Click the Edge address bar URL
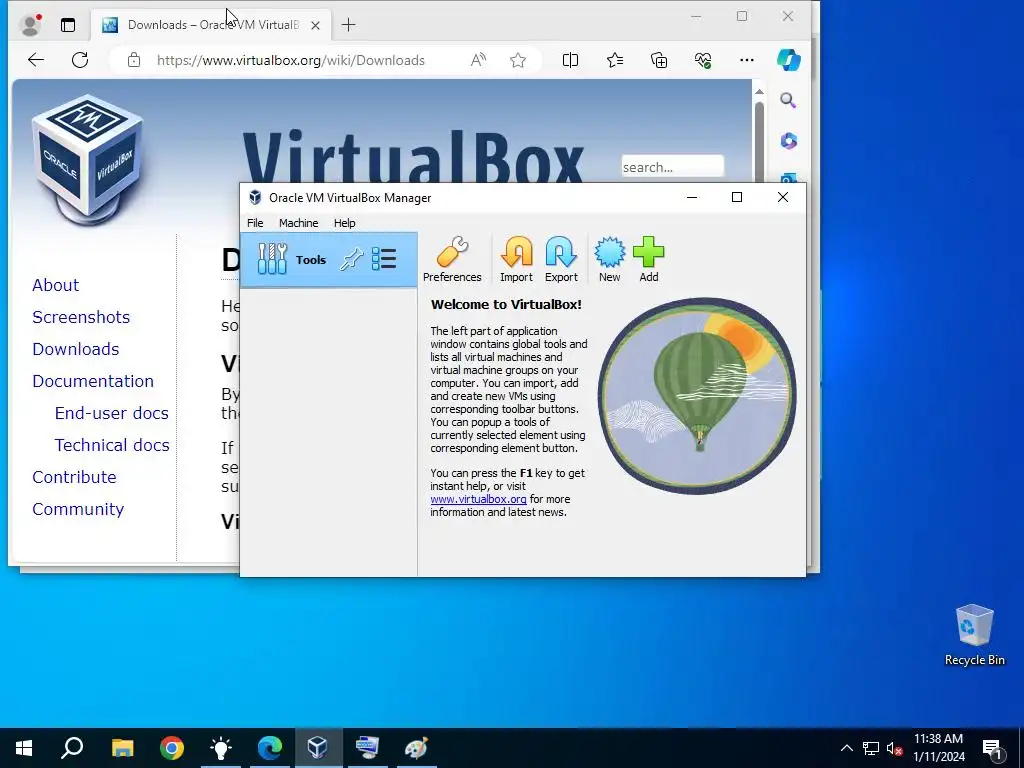 [x=291, y=60]
